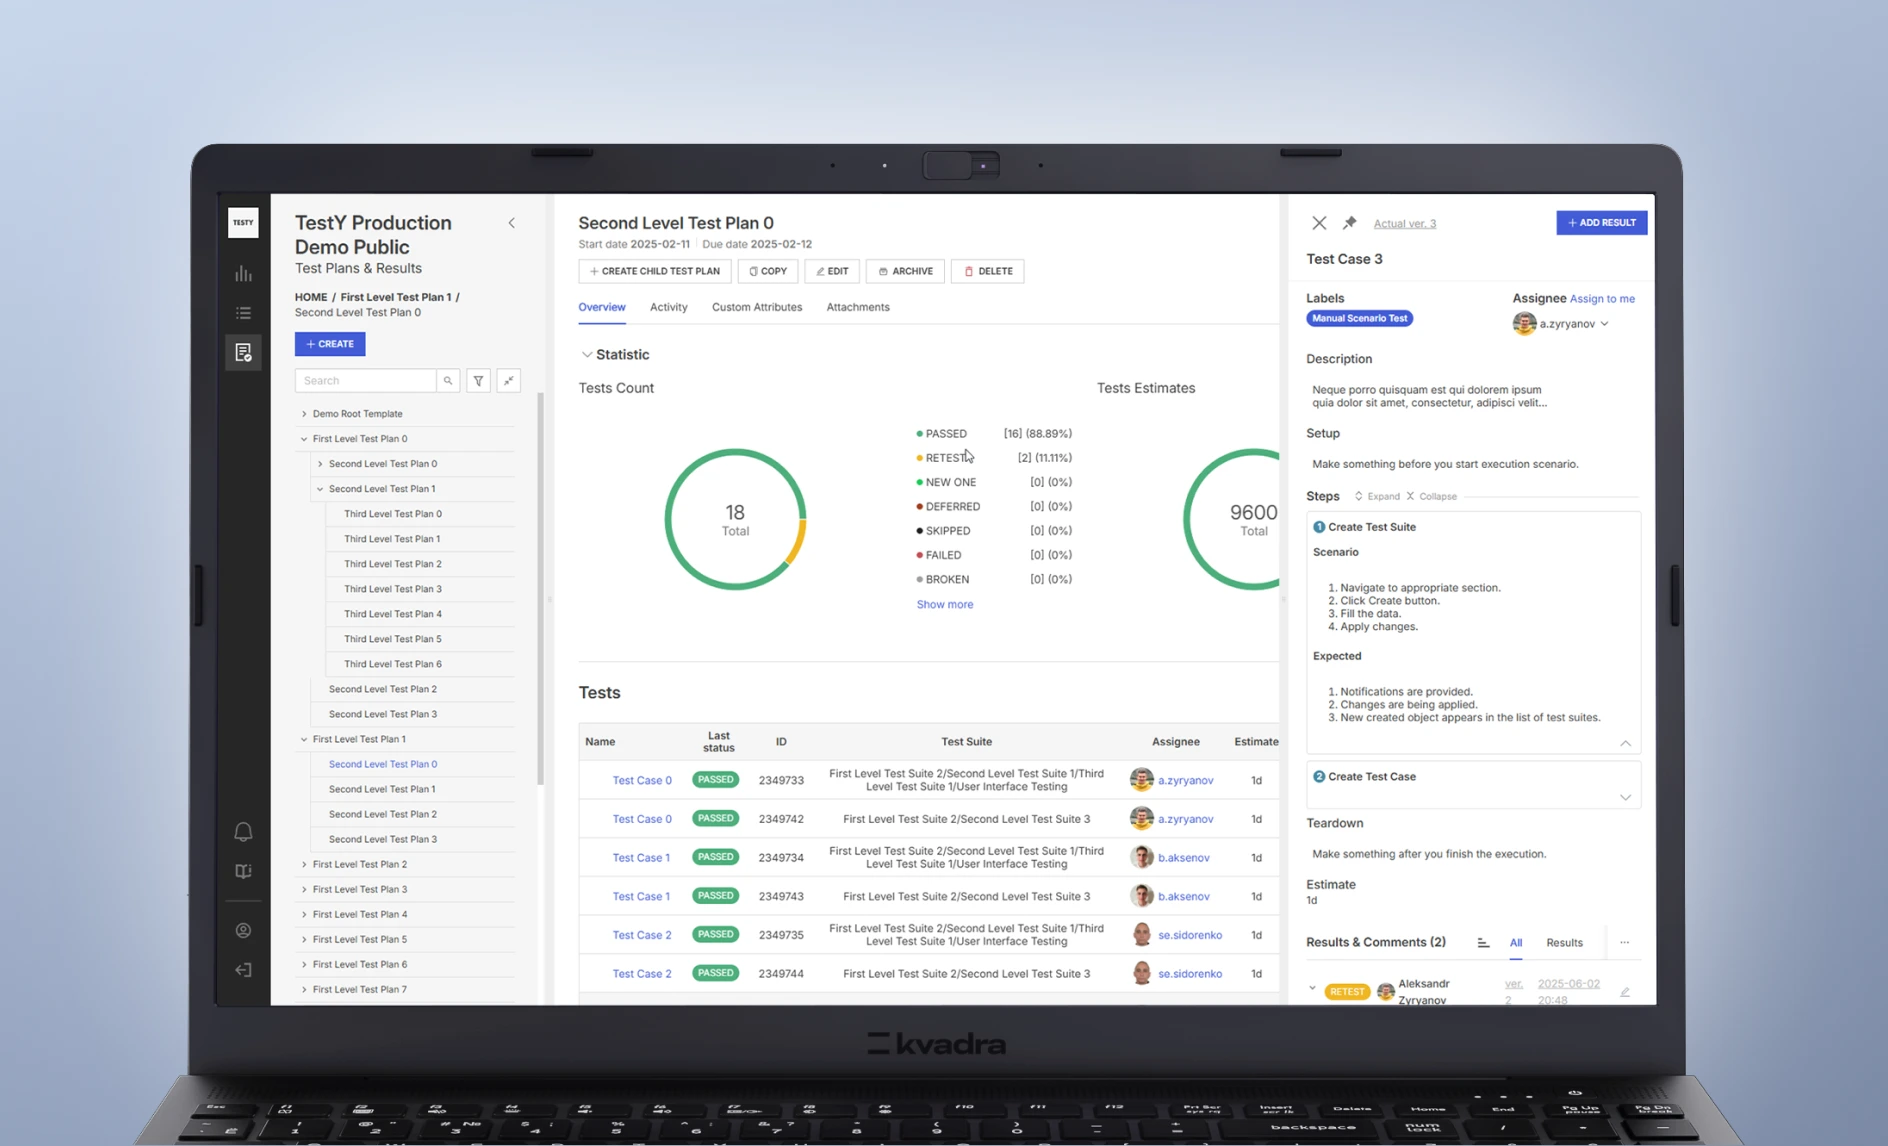Click in the test plan Search field
The image size is (1888, 1146).
366,381
